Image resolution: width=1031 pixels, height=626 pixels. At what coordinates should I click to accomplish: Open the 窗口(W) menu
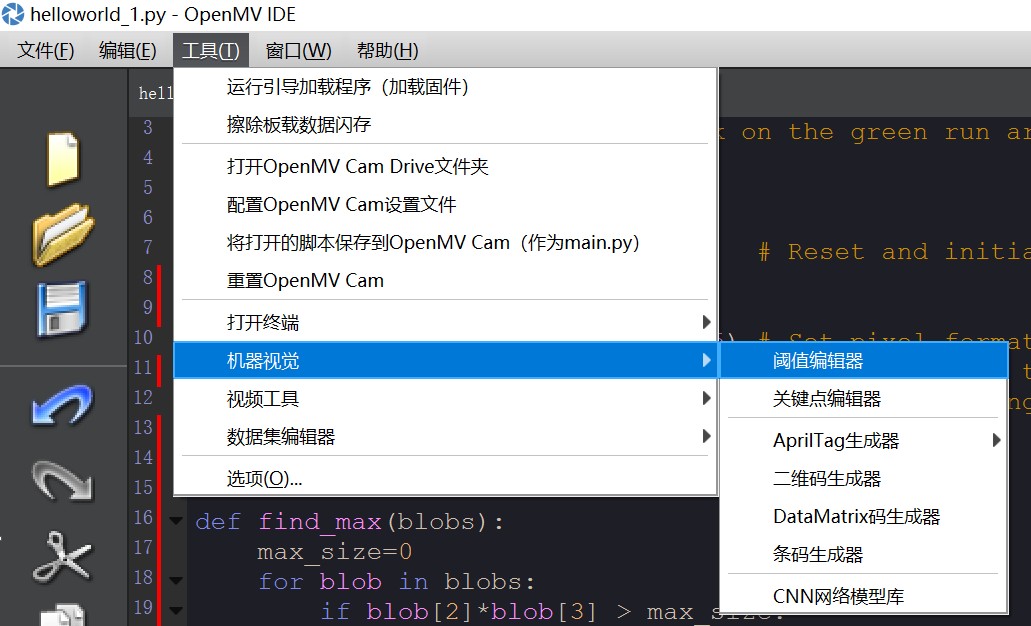tap(299, 51)
